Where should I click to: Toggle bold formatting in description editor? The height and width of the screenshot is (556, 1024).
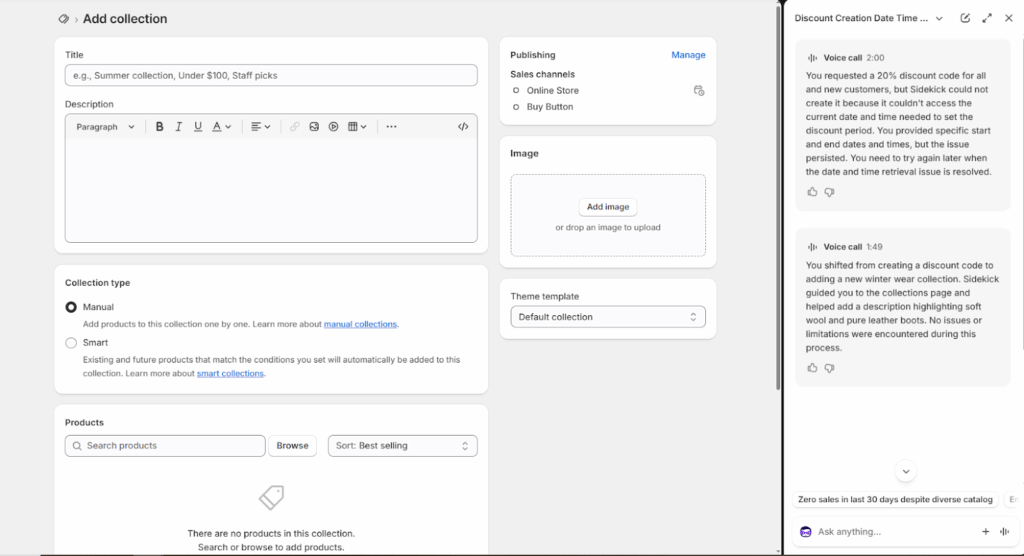(x=159, y=127)
